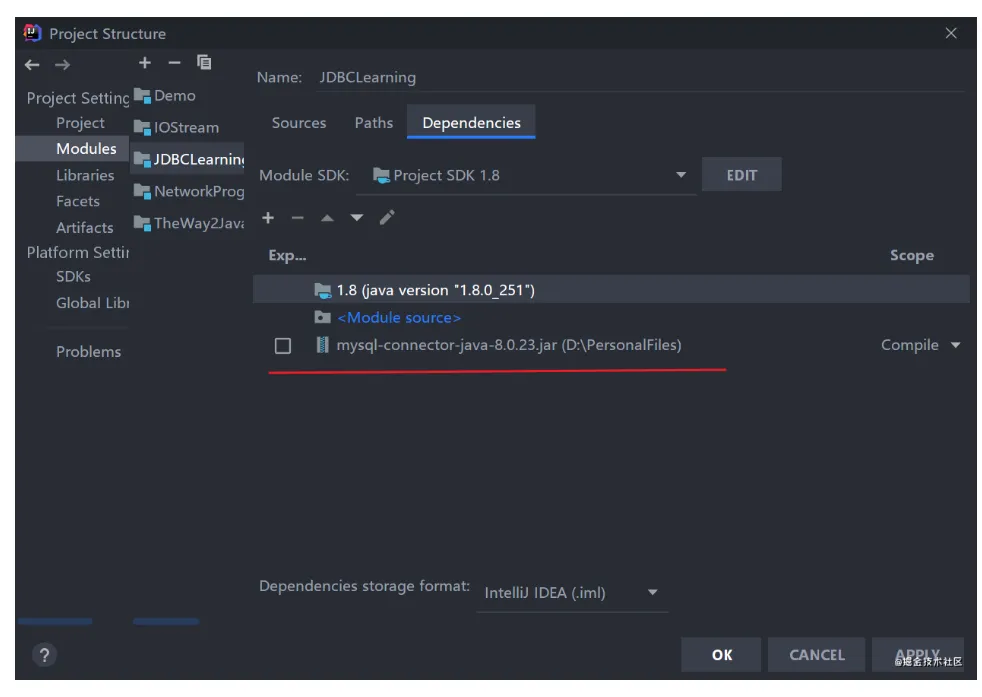Open Libraries settings section
982x697 pixels.
click(85, 175)
